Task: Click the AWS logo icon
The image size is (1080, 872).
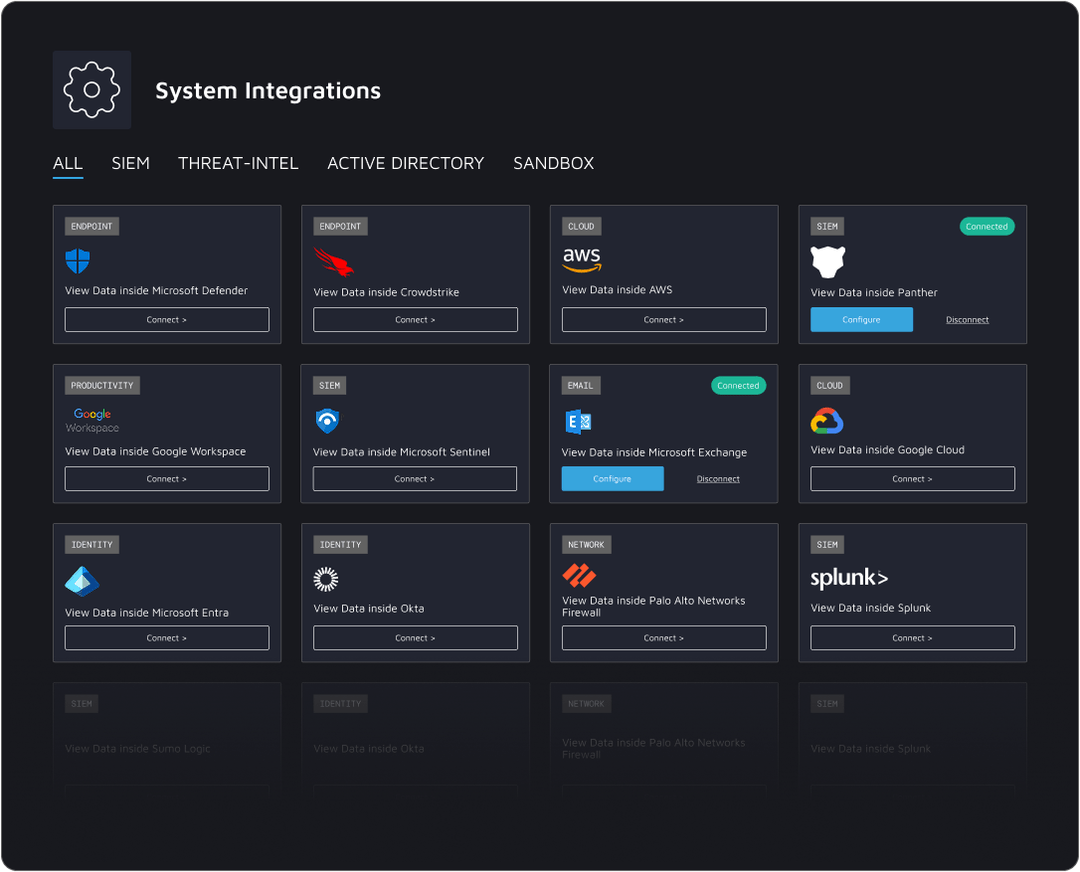Action: 582,260
